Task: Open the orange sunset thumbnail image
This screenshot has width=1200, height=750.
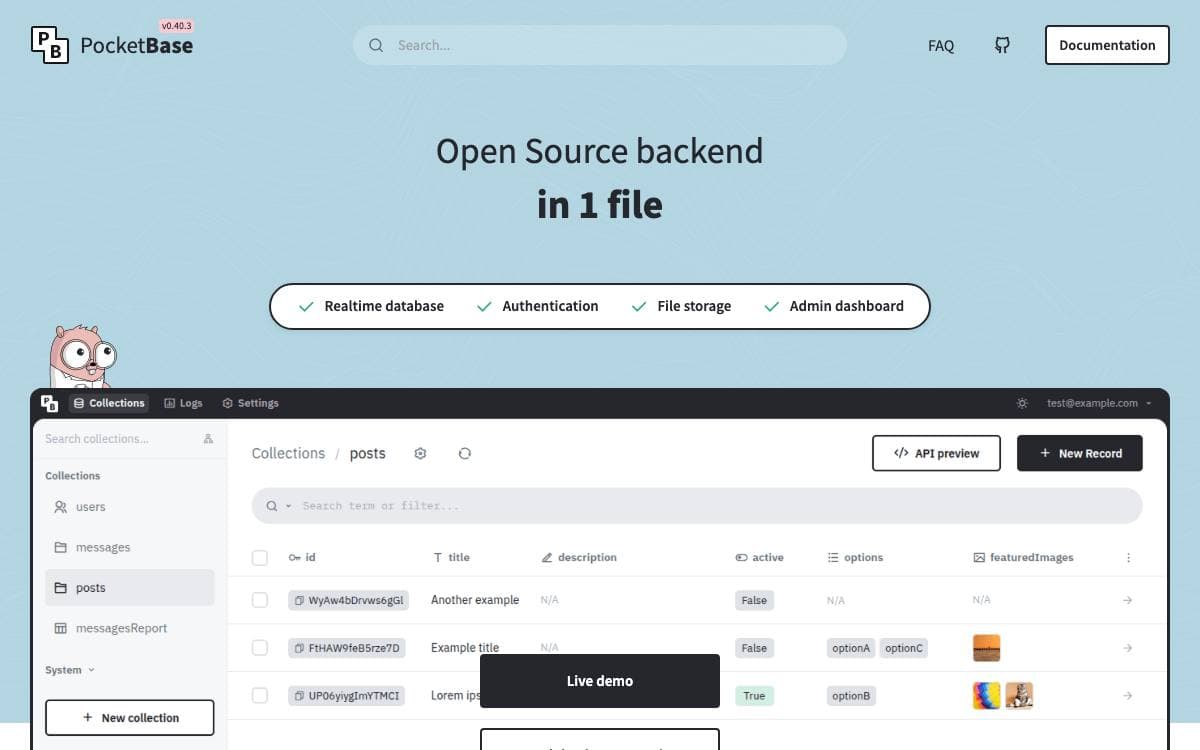Action: (987, 648)
